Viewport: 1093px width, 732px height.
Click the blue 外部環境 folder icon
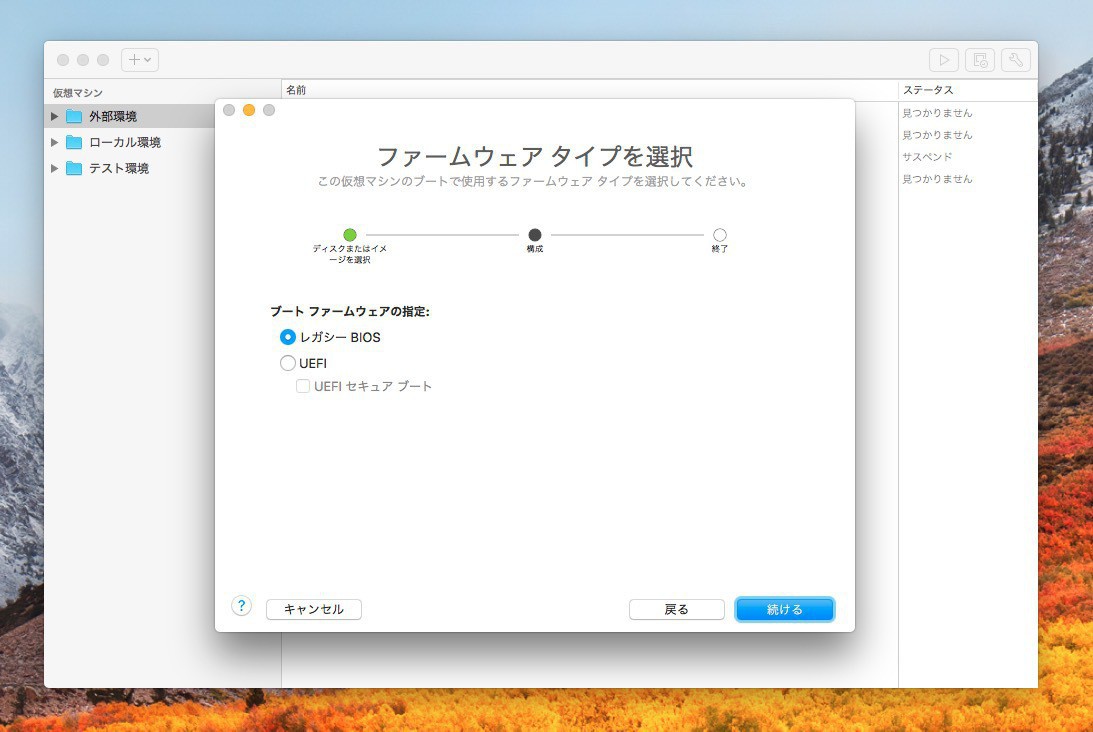click(74, 116)
